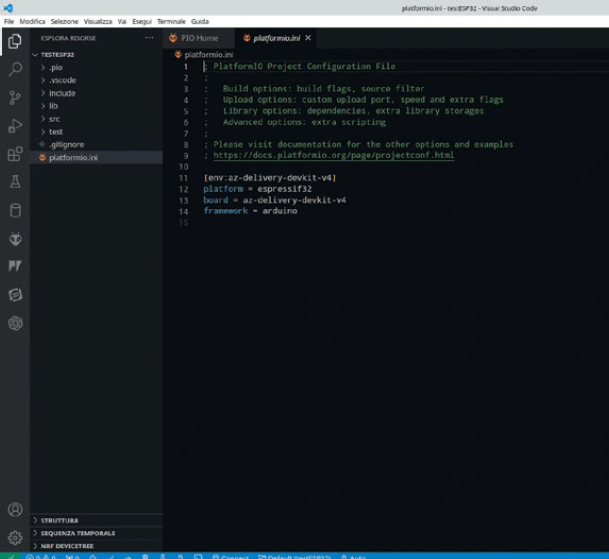The width and height of the screenshot is (609, 559).
Task: Click the diamond icon beside .gitignore
Action: tap(42, 144)
